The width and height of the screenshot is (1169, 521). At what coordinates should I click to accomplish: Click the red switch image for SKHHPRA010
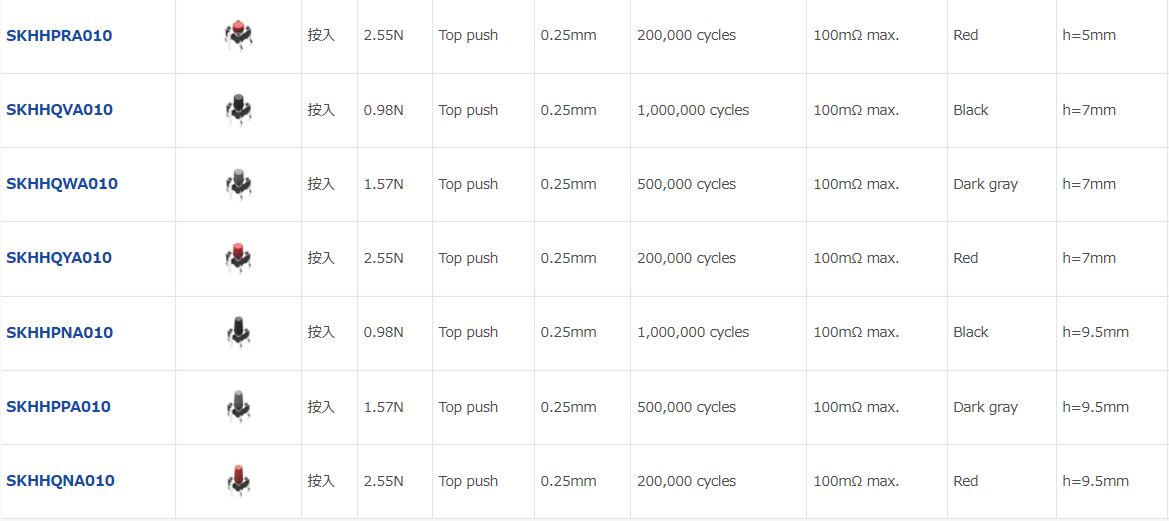[238, 35]
